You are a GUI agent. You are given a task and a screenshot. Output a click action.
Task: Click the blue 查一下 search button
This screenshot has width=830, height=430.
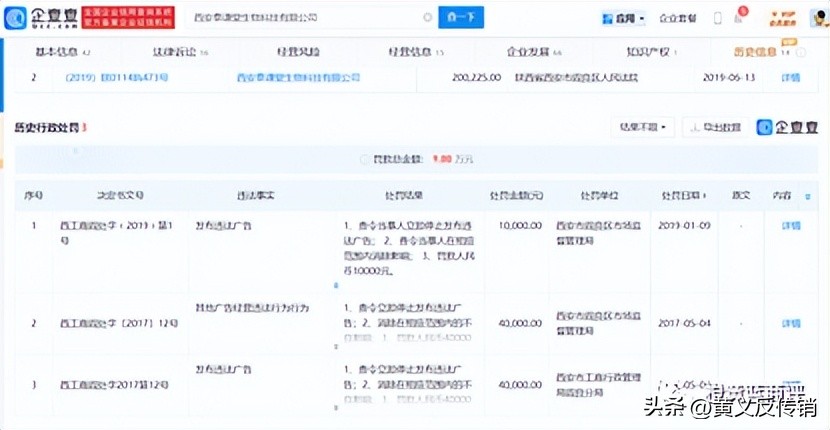coord(461,17)
